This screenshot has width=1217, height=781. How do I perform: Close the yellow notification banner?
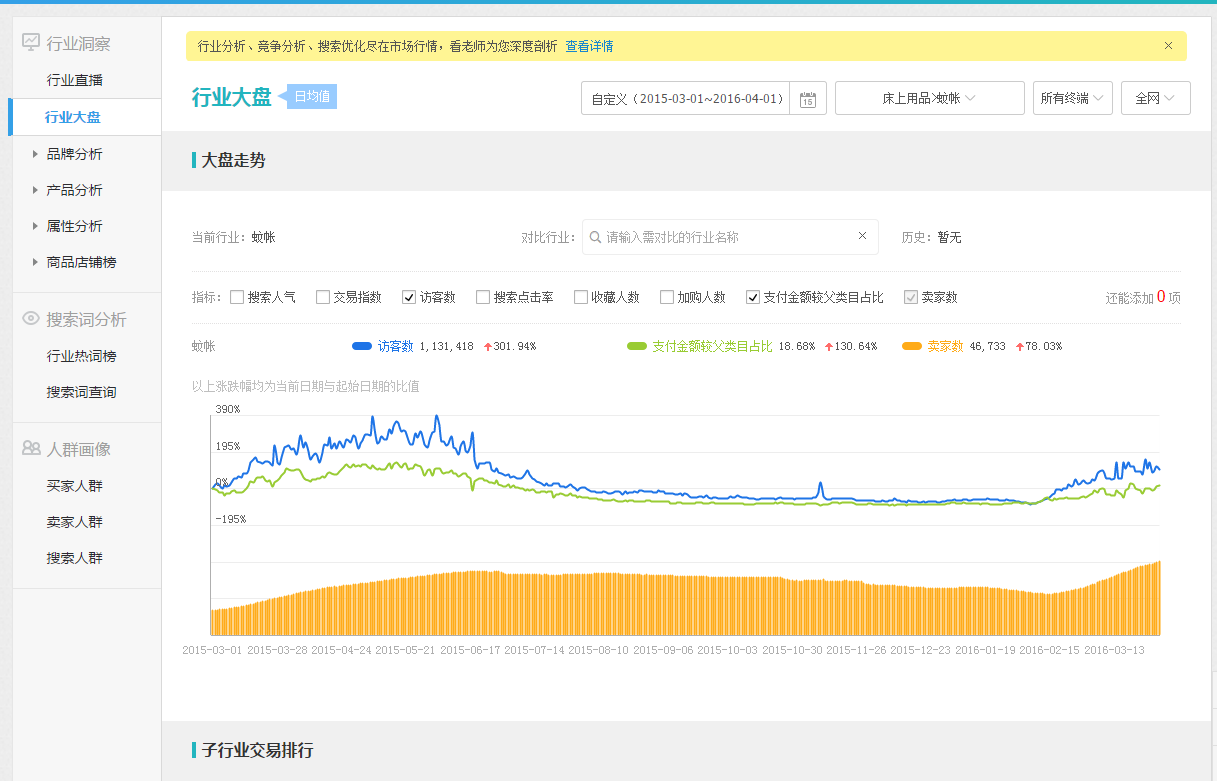[1168, 46]
